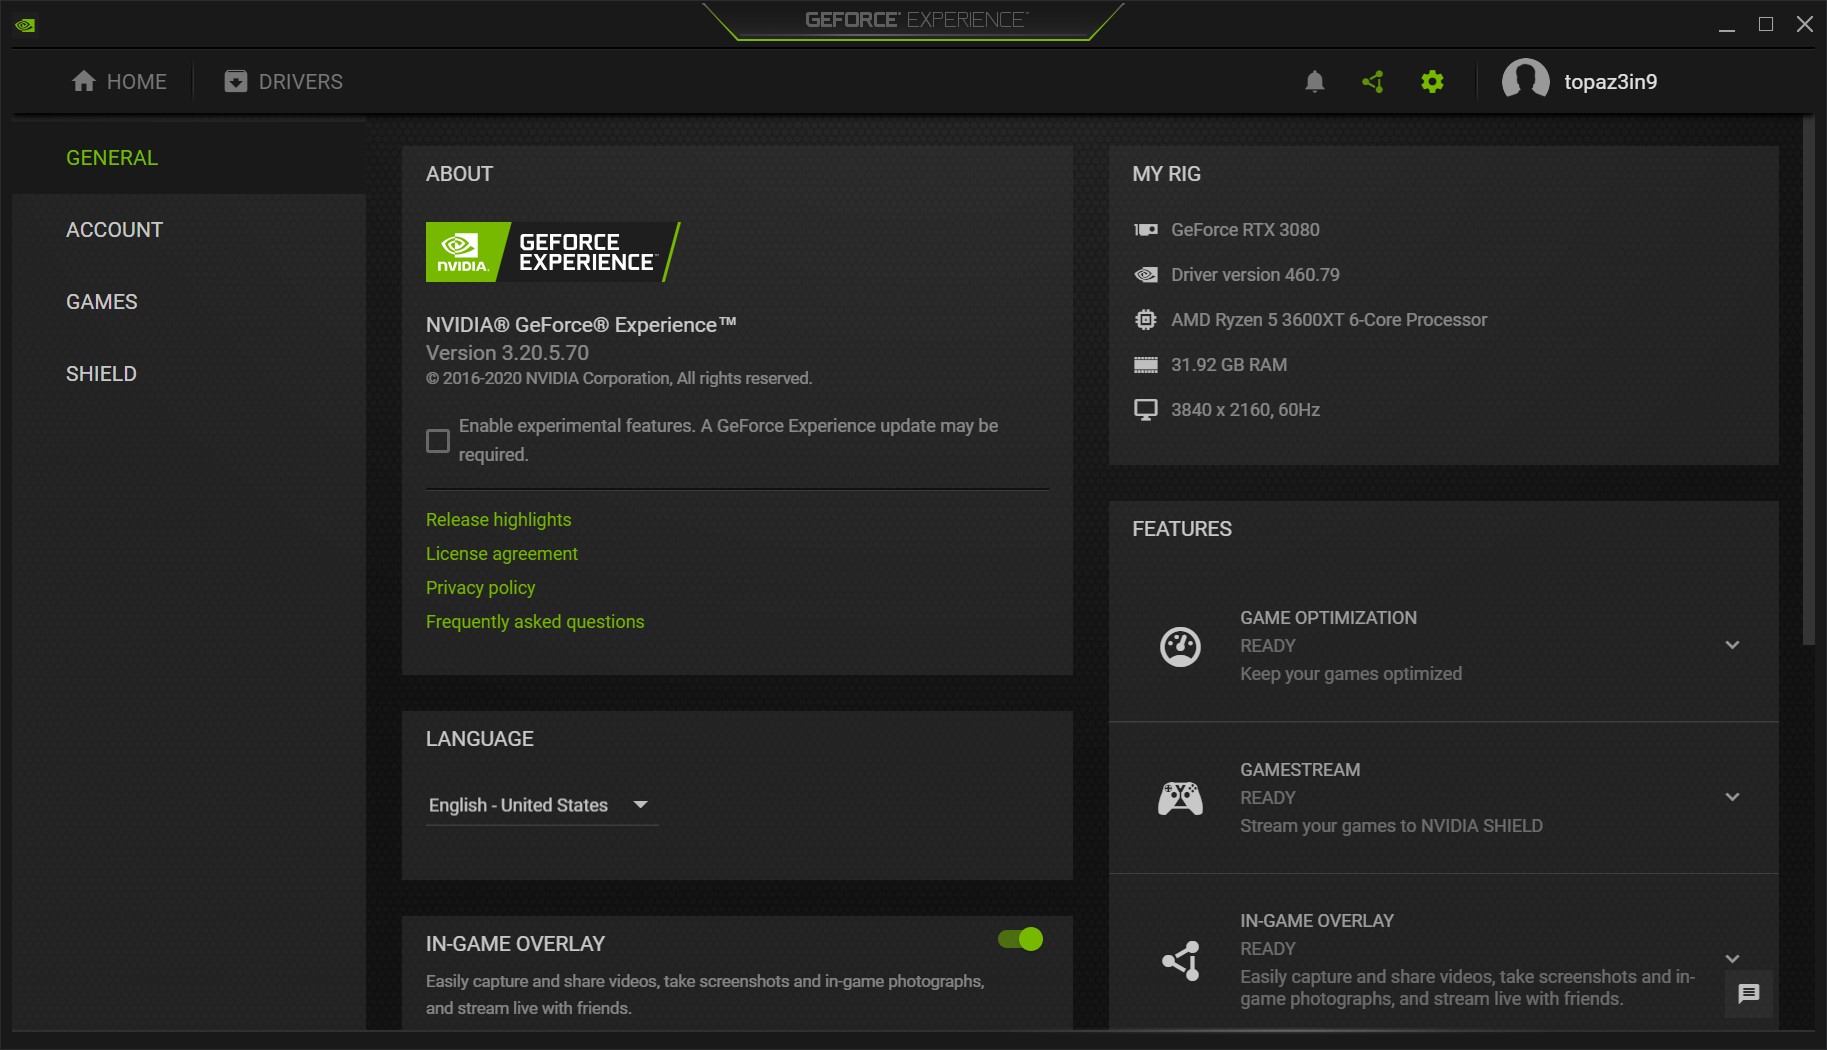Maximize the GeForce Experience window
The width and height of the screenshot is (1827, 1050).
1766,25
